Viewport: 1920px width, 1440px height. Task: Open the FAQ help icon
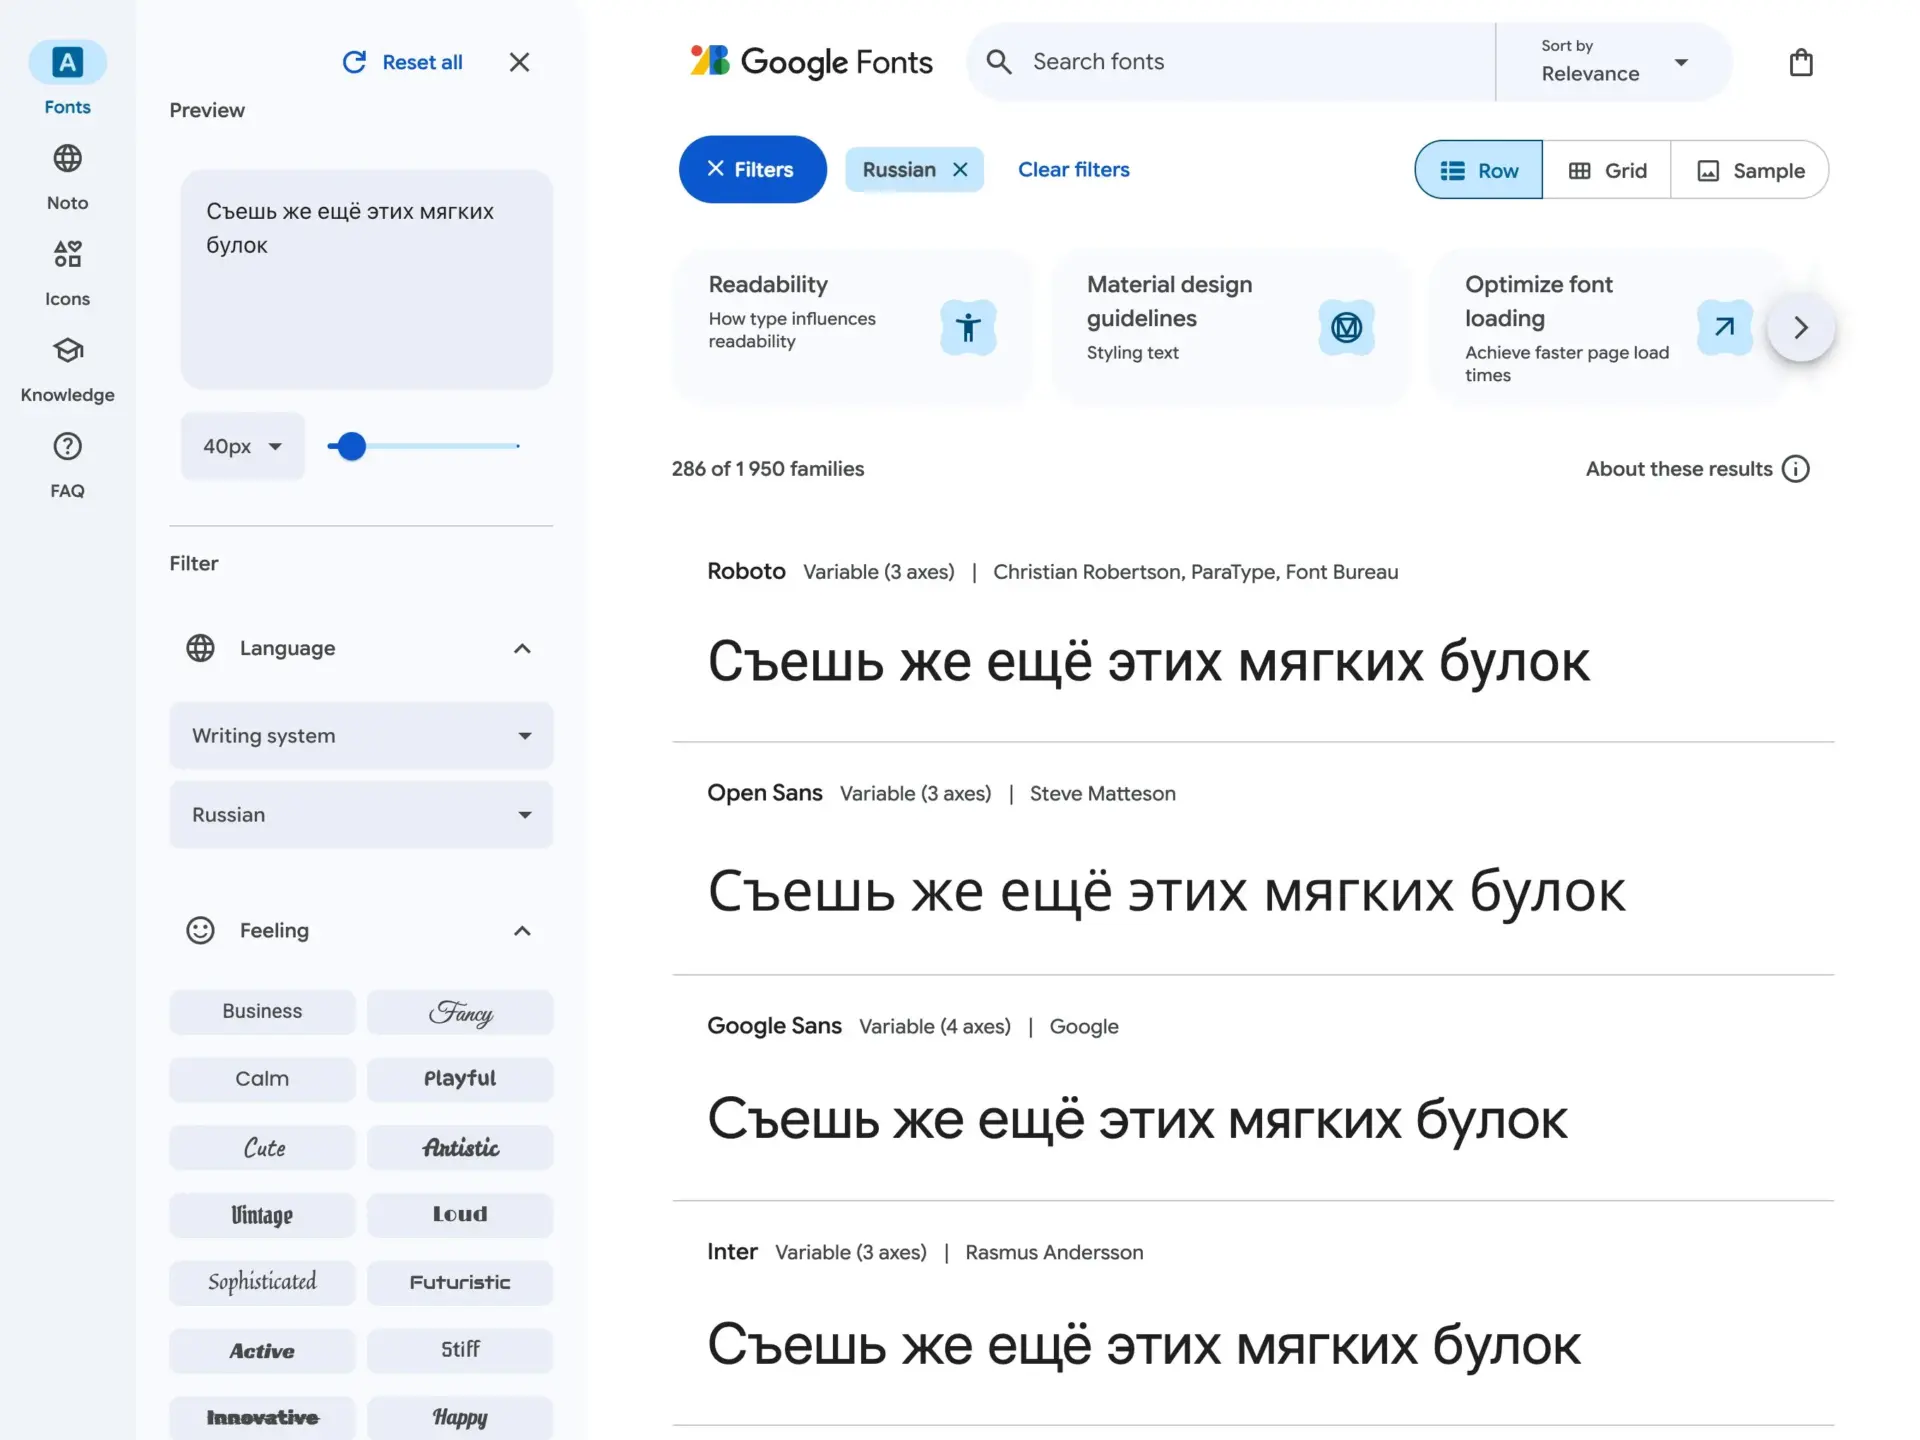pos(67,446)
